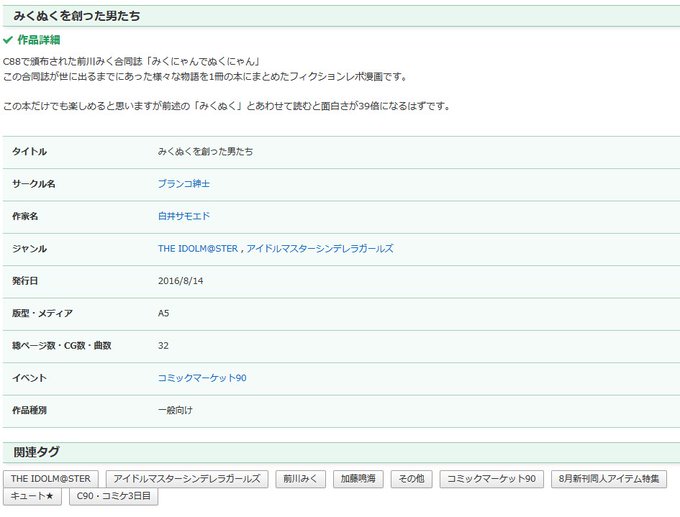
Task: Click the 発行日 row label
Action: pyautogui.click(x=25, y=281)
